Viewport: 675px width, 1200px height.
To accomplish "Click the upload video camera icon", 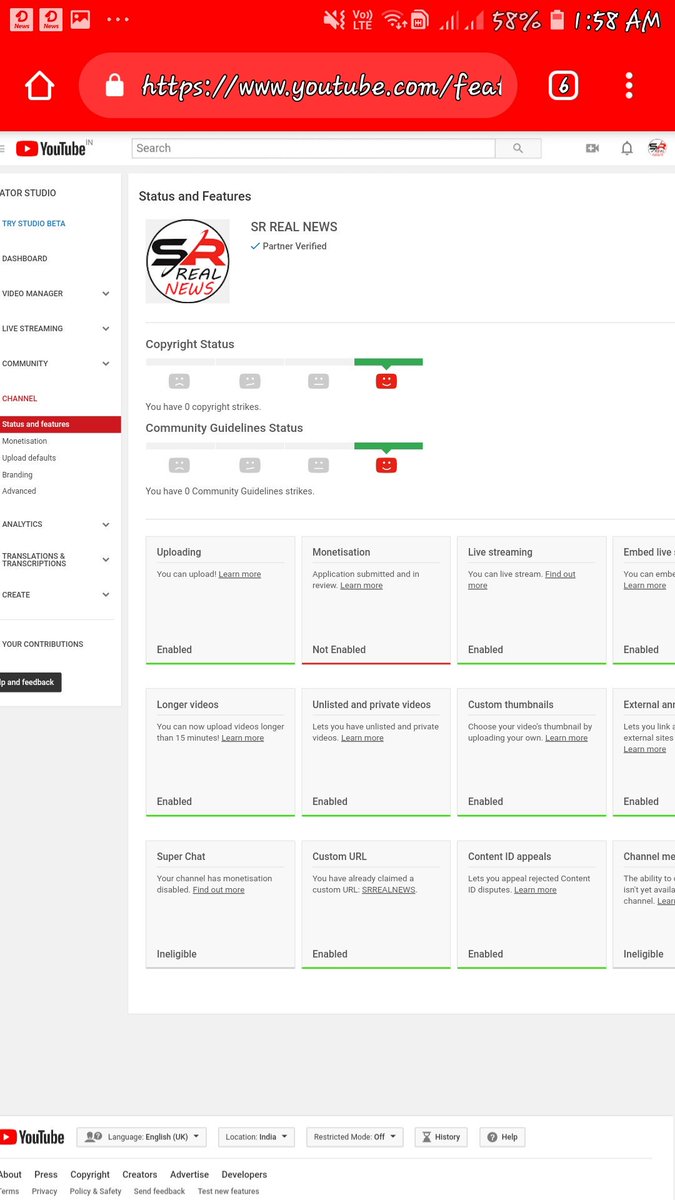I will tap(592, 148).
